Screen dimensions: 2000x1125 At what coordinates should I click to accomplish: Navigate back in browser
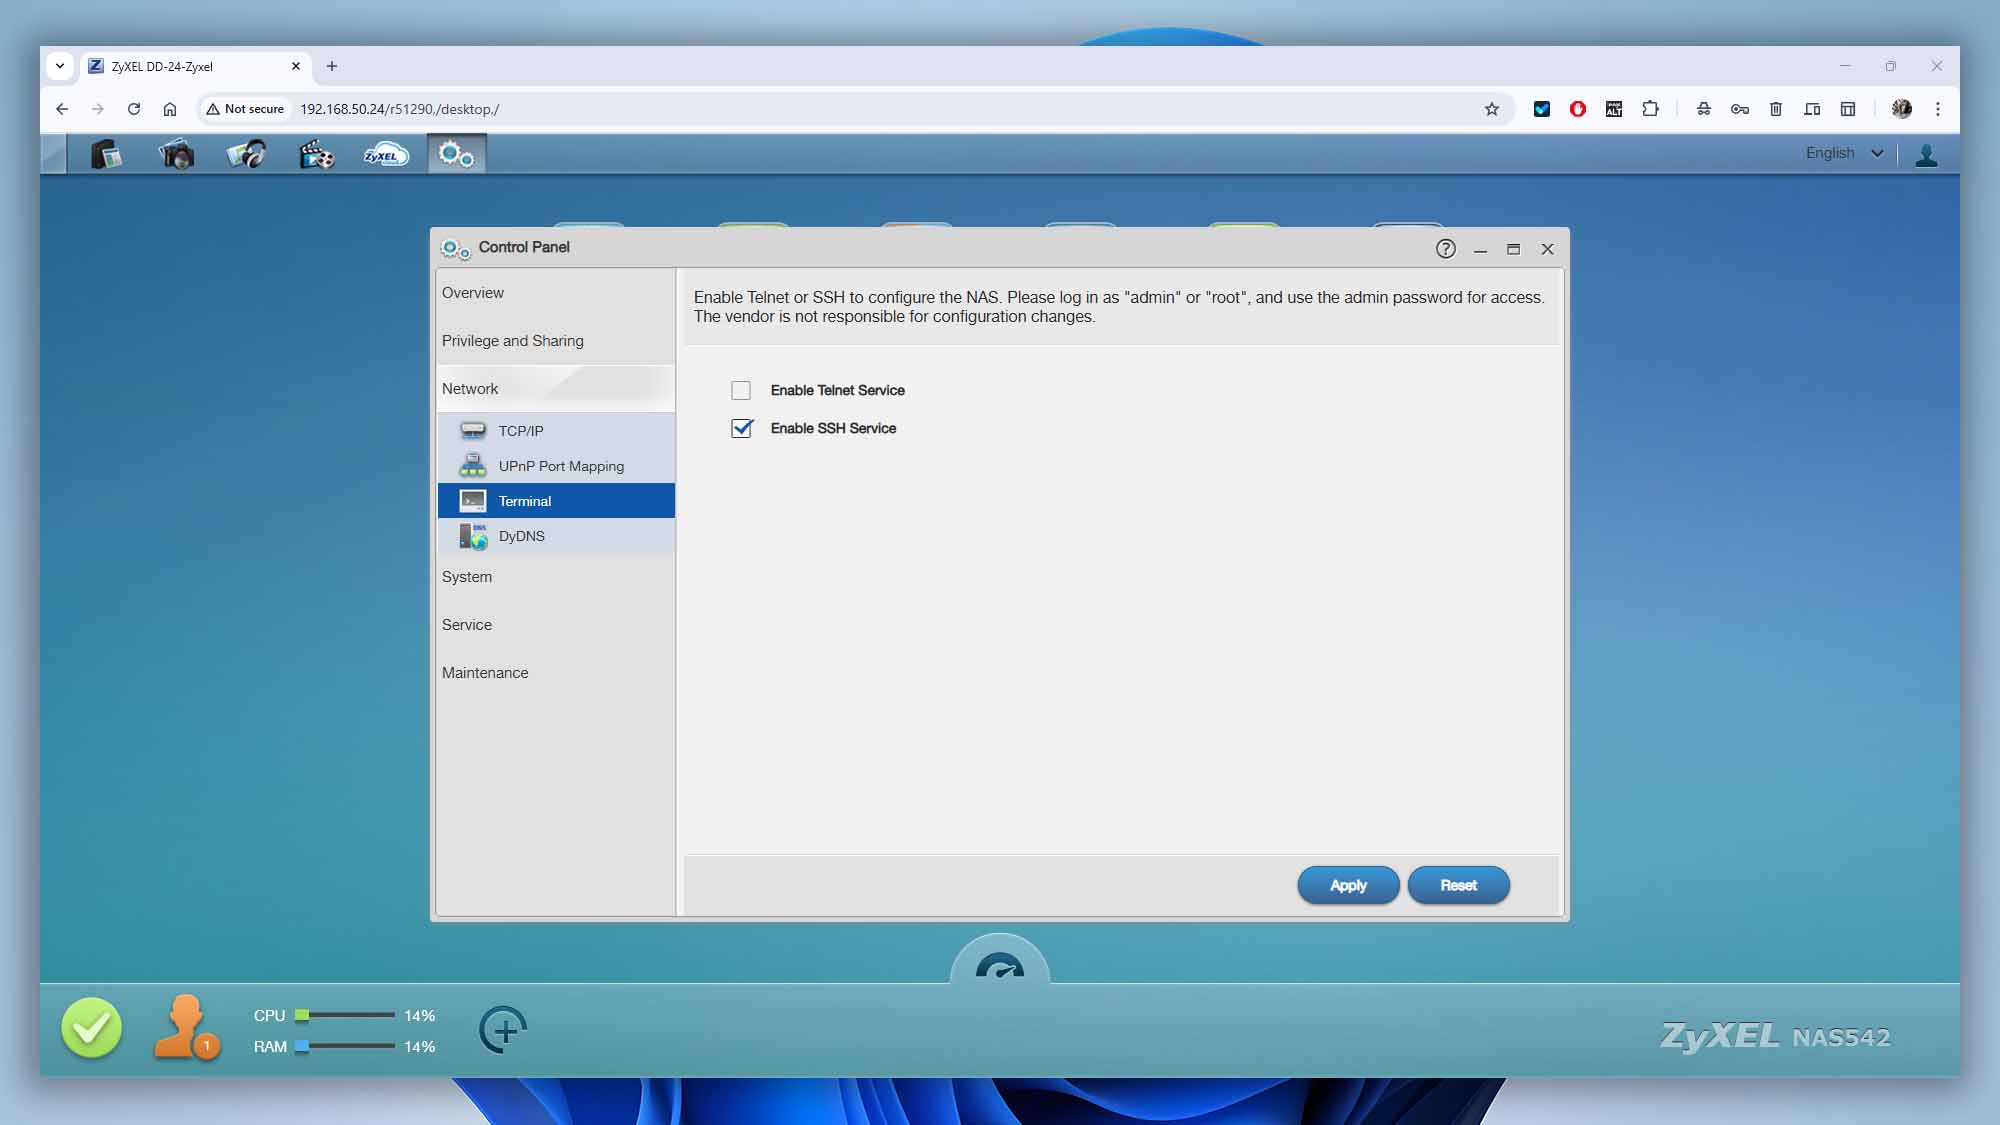point(62,109)
